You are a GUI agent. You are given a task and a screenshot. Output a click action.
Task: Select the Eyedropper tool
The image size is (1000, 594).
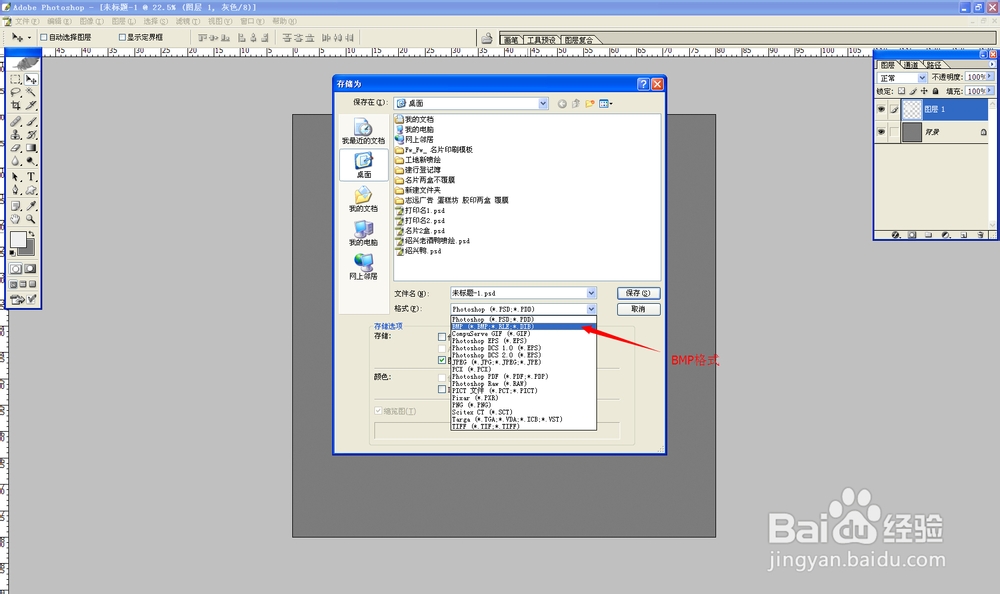point(31,206)
